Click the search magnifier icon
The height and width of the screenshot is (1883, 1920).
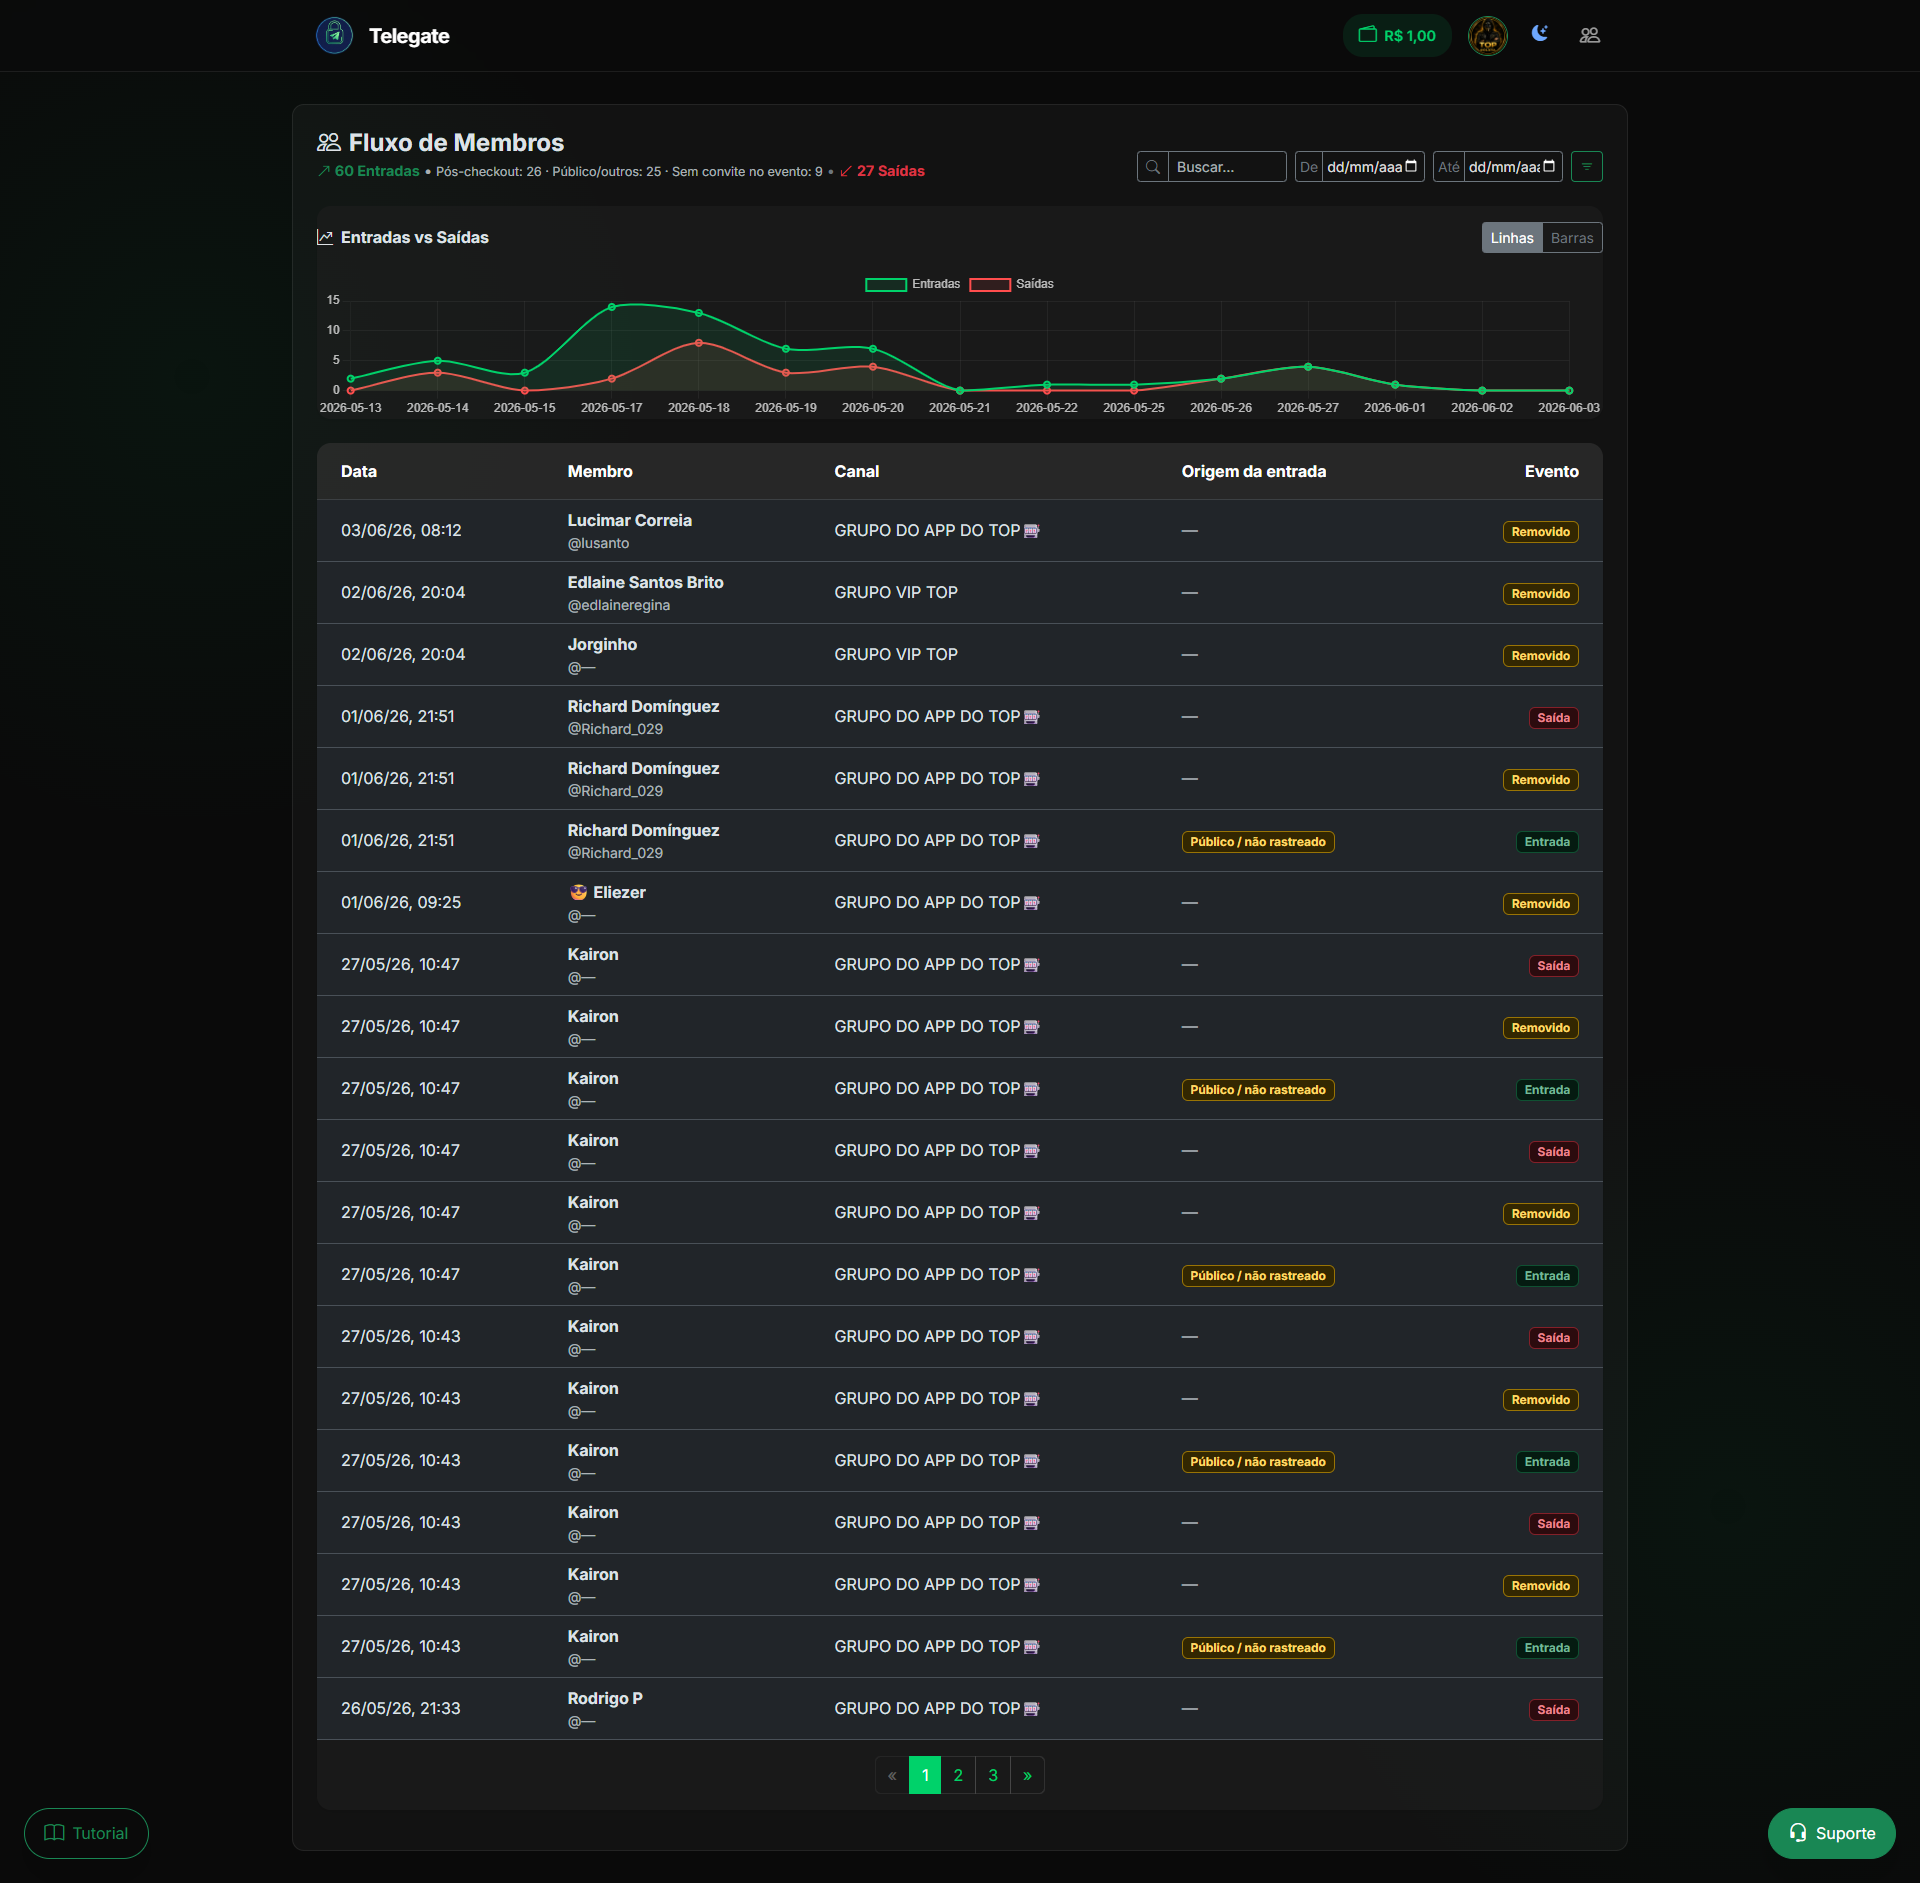coord(1153,167)
